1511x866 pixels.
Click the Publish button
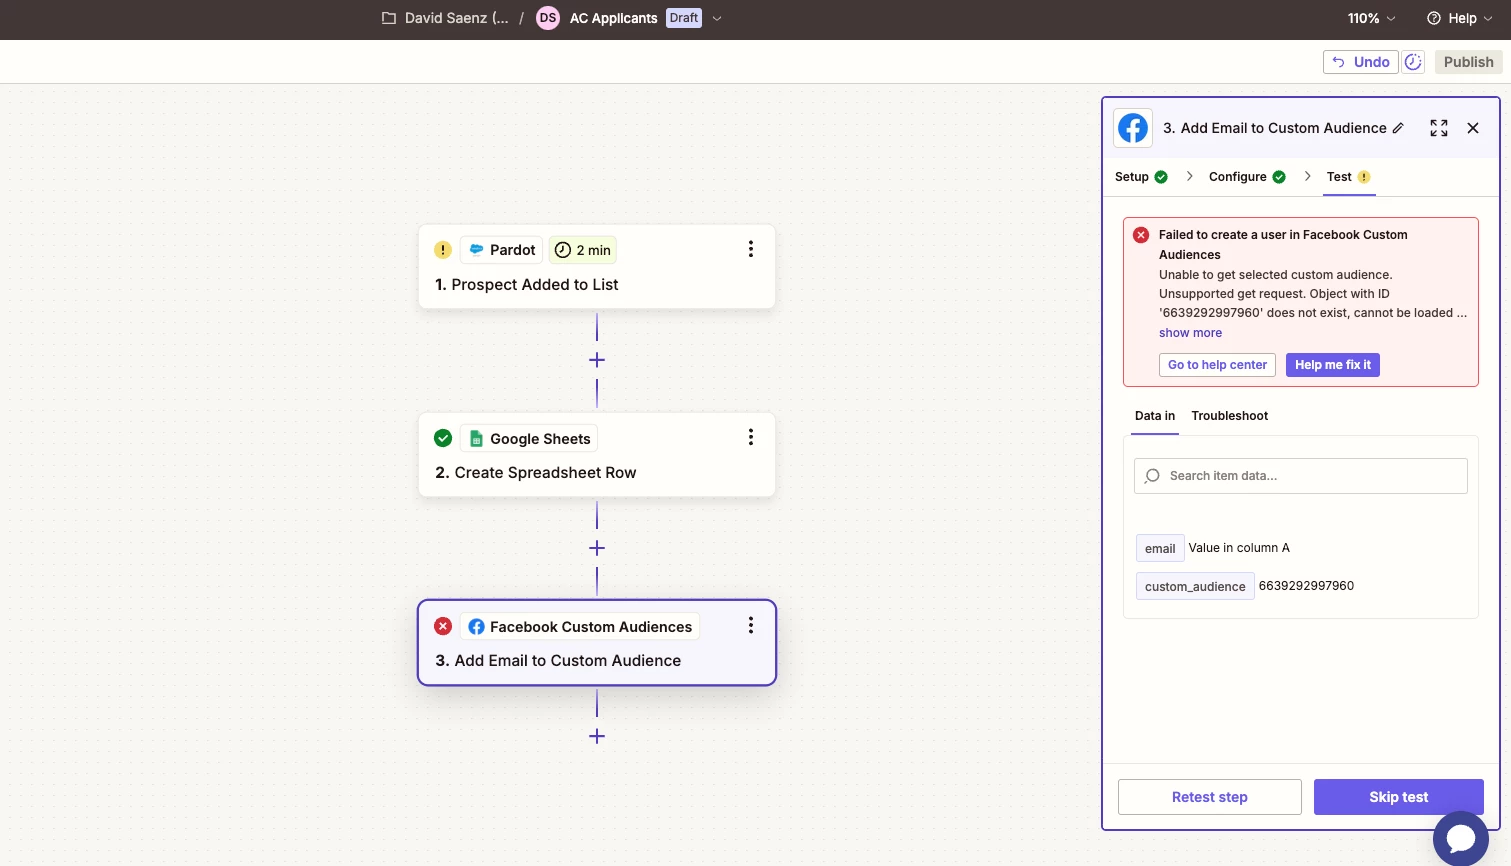(x=1468, y=62)
